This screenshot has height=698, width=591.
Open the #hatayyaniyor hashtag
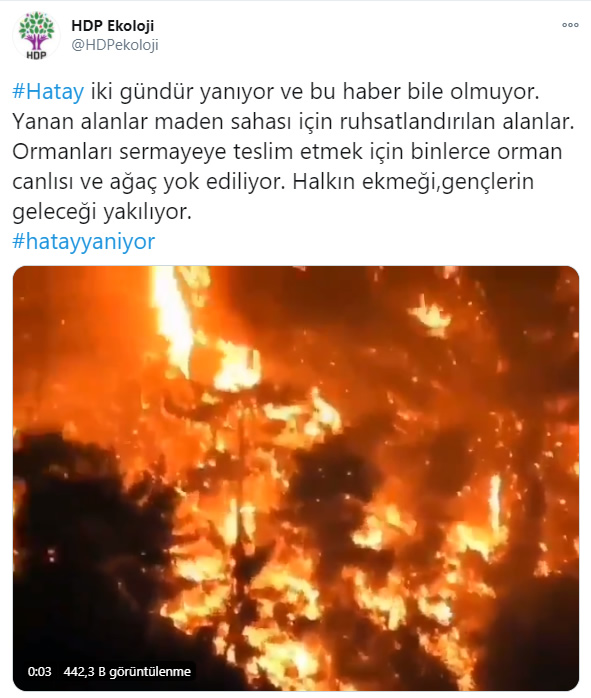coord(84,242)
